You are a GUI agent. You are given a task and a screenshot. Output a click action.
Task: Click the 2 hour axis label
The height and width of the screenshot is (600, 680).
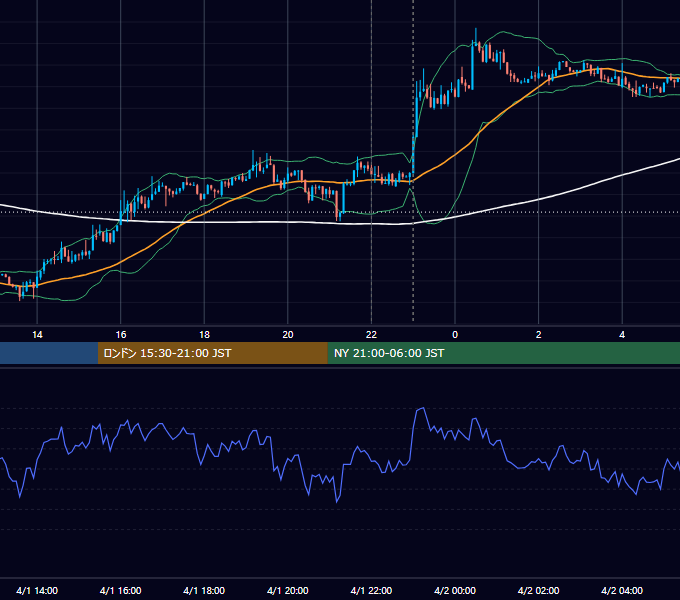coord(538,335)
